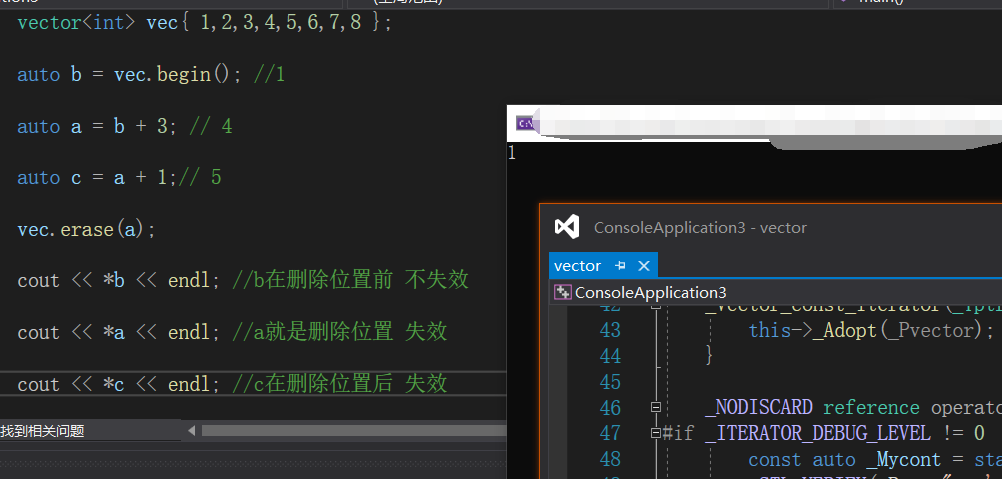The image size is (1002, 479).
Task: Collapse the code block at line 46
Action: [656, 407]
